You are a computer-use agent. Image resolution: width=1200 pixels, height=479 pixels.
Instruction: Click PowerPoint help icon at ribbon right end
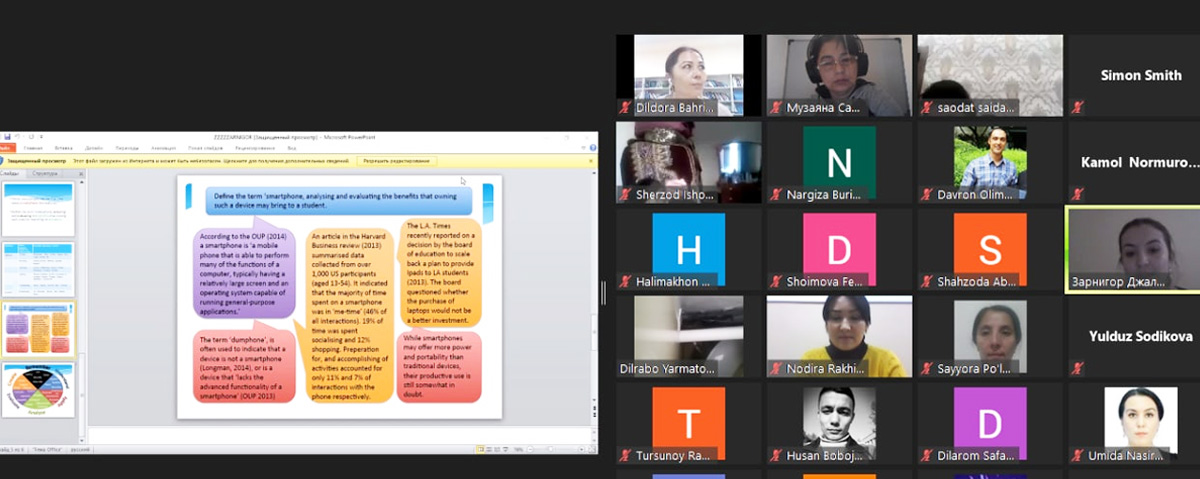coord(592,148)
